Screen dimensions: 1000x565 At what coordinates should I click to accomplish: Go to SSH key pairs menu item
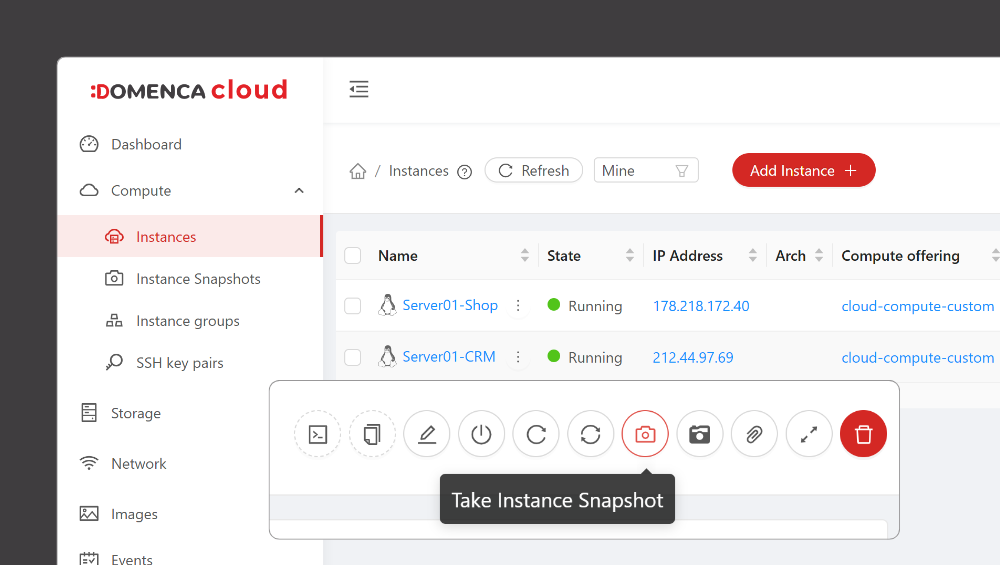179,363
